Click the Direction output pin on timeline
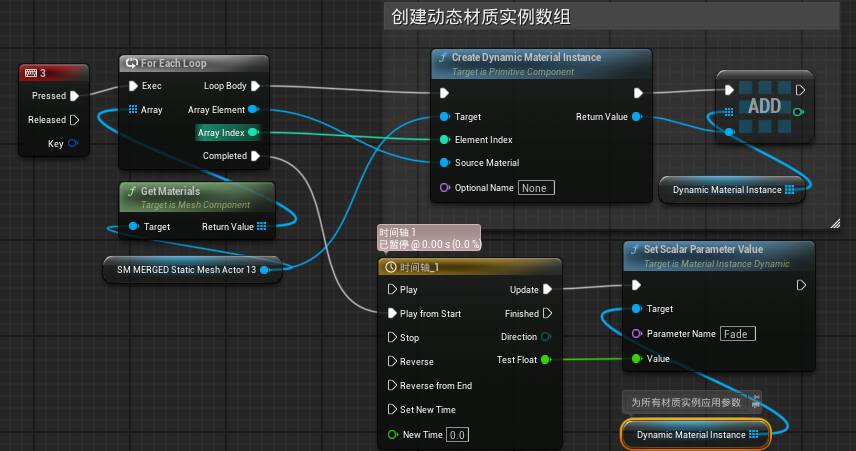The height and width of the screenshot is (451, 856). [x=546, y=337]
